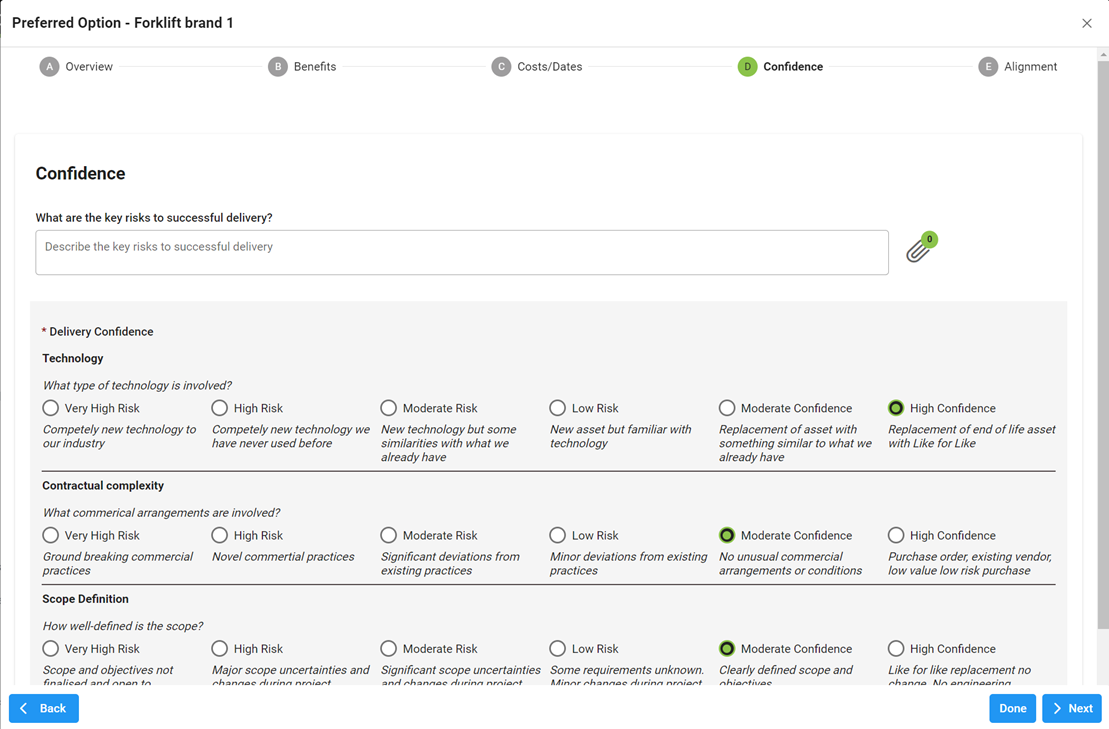Select High Confidence for Scope Definition
1109x729 pixels.
pos(895,648)
